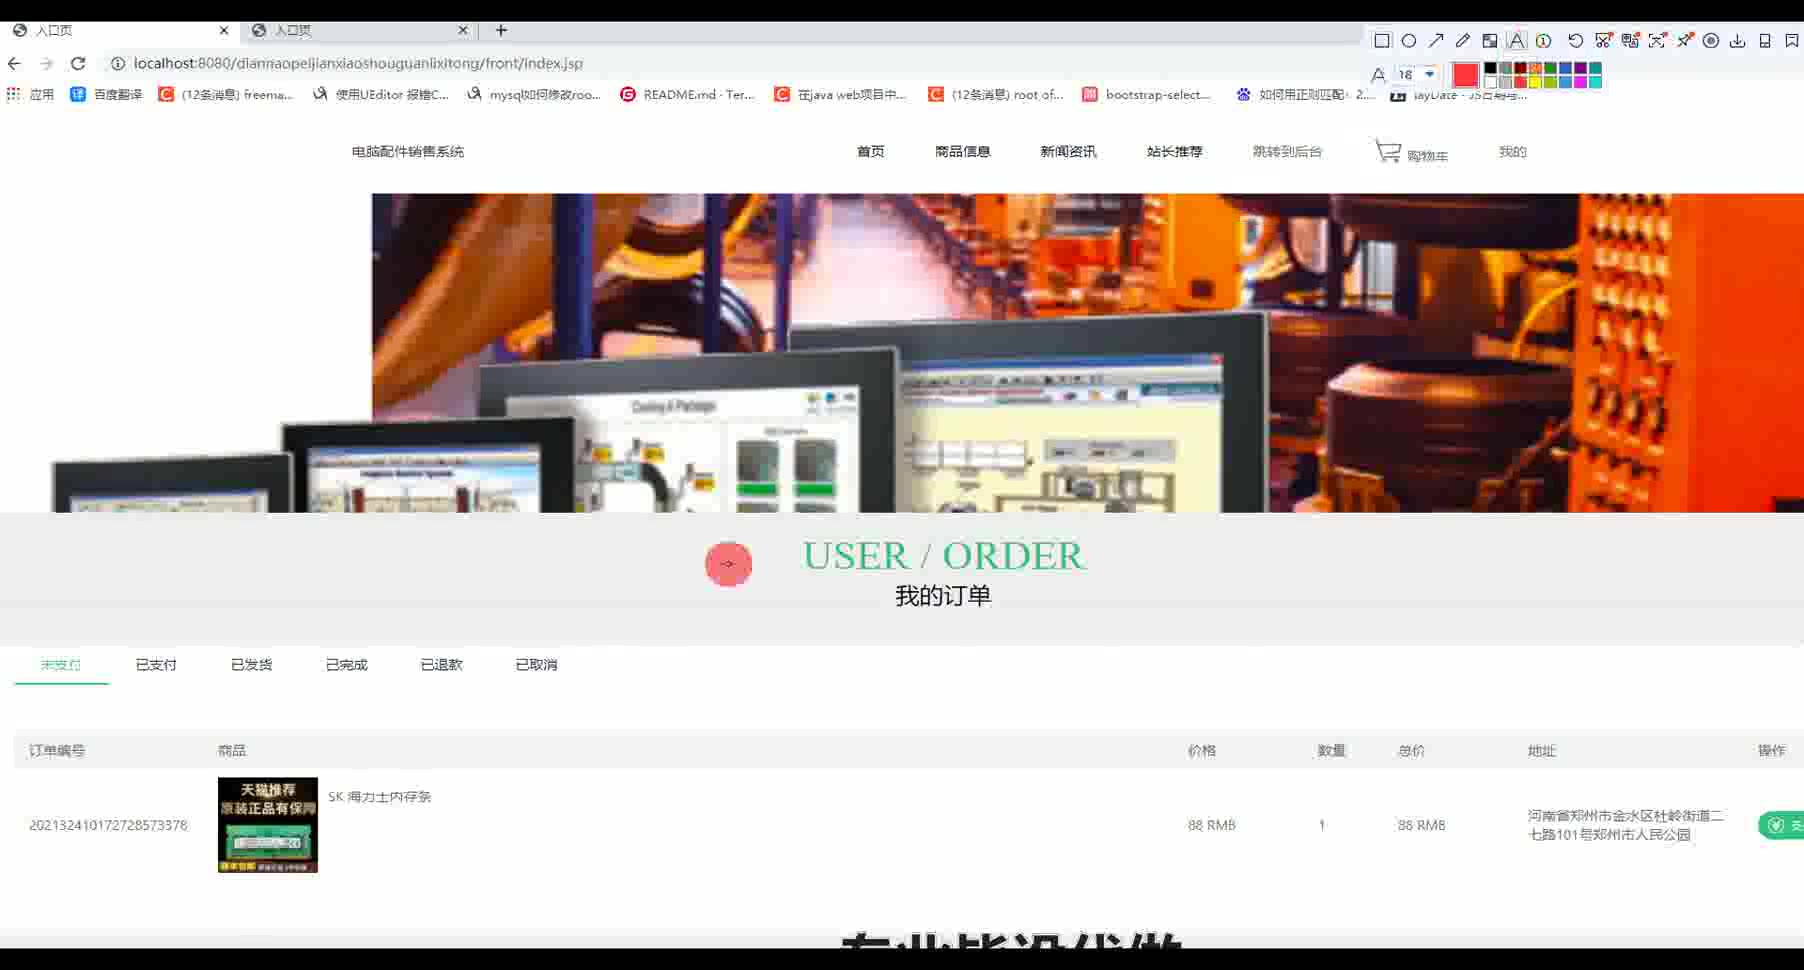Click the SK 海力士内存条 product thumbnail

(268, 825)
